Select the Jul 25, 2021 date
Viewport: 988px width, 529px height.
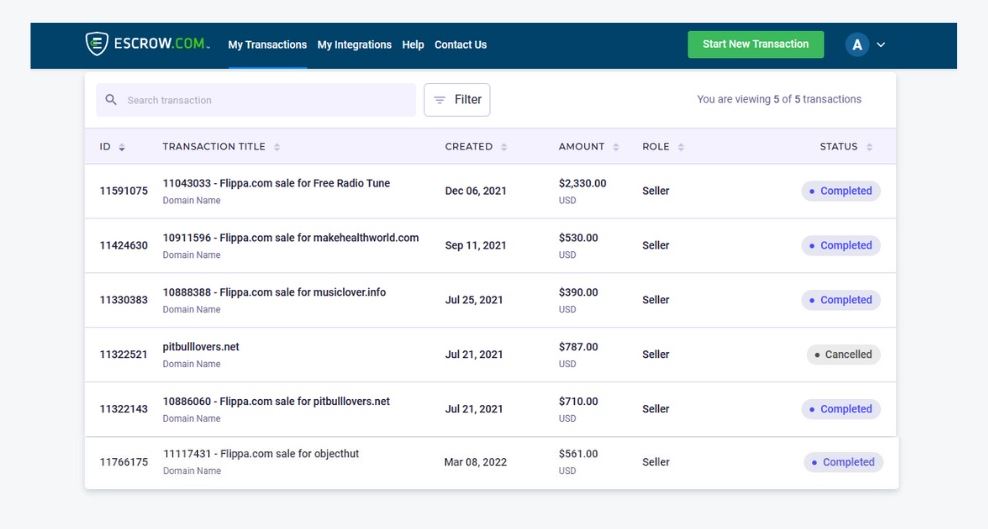[x=474, y=300]
